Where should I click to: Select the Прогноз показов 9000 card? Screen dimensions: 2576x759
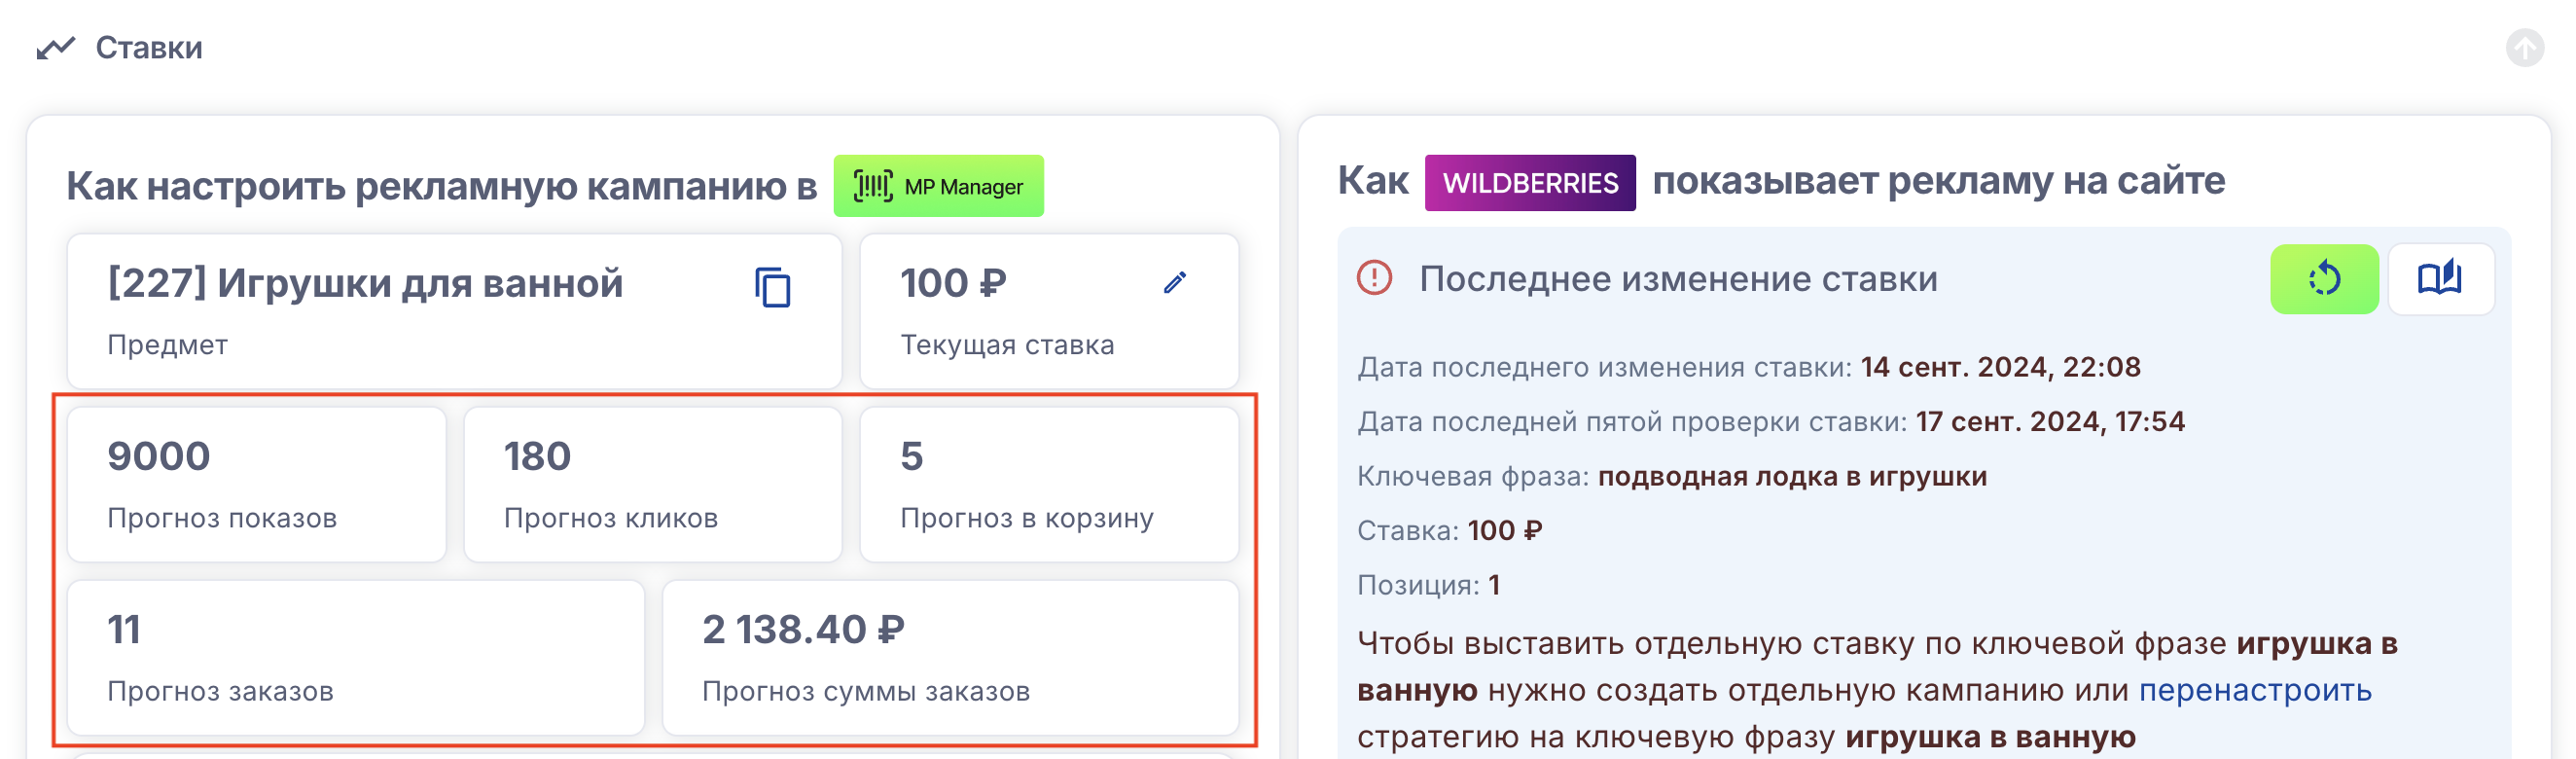pos(256,484)
